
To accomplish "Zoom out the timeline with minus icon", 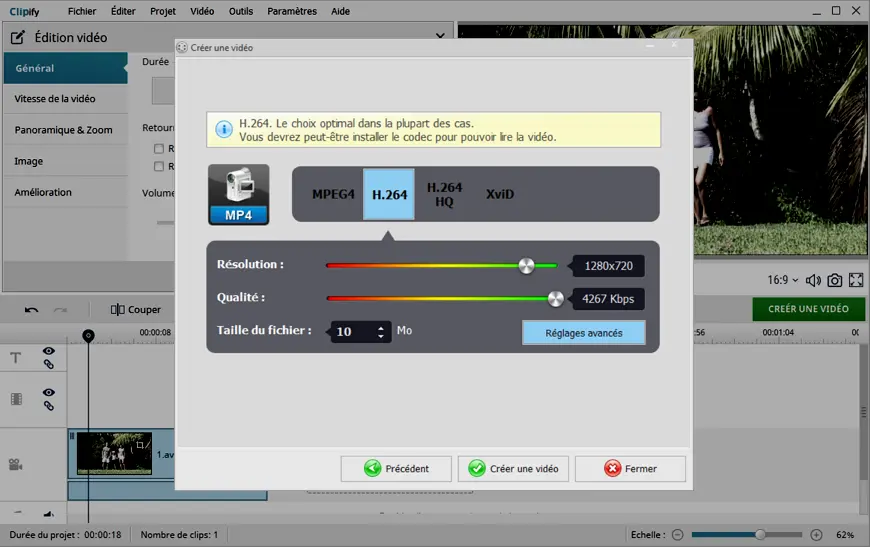I will (x=677, y=535).
